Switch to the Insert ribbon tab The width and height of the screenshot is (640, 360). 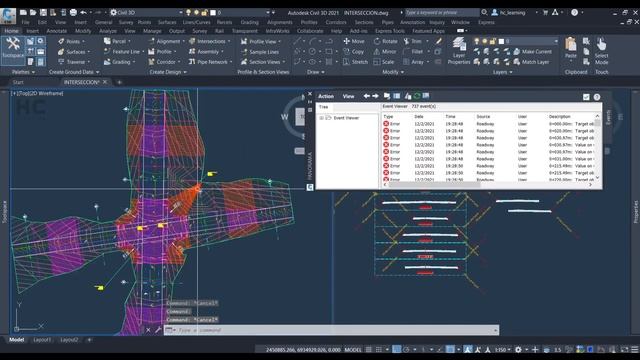click(x=32, y=31)
